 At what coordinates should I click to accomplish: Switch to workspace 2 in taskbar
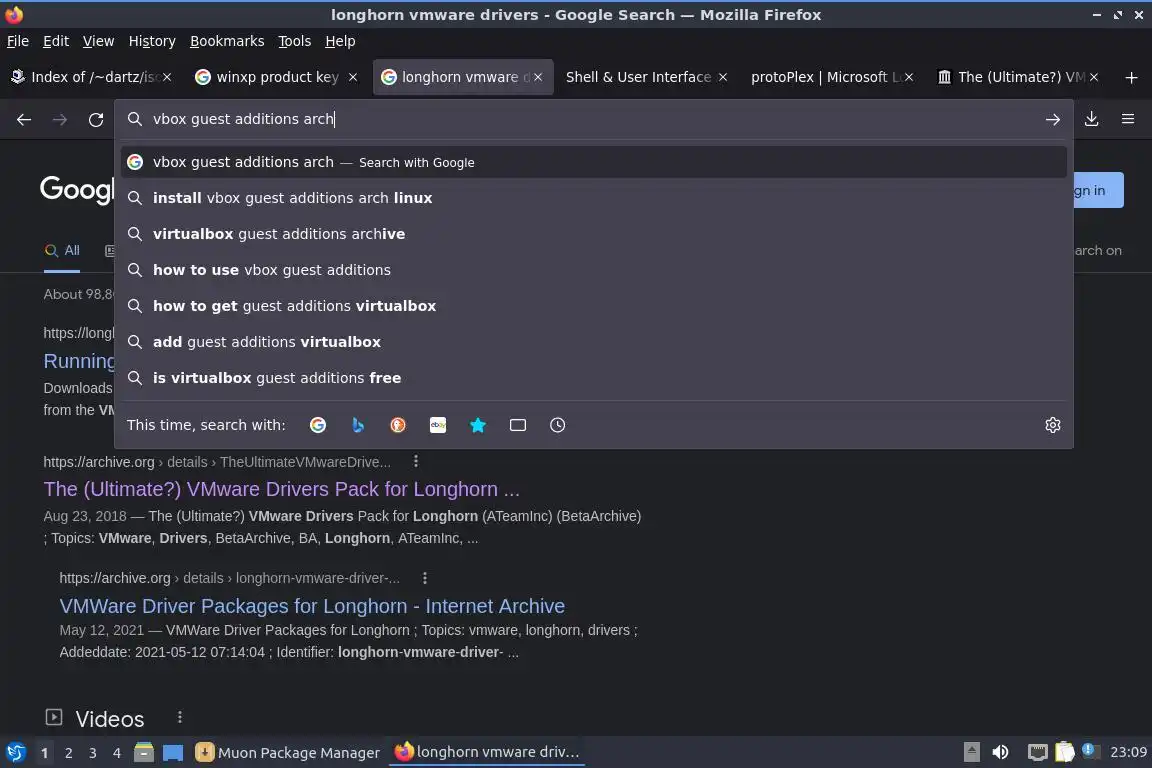click(68, 753)
